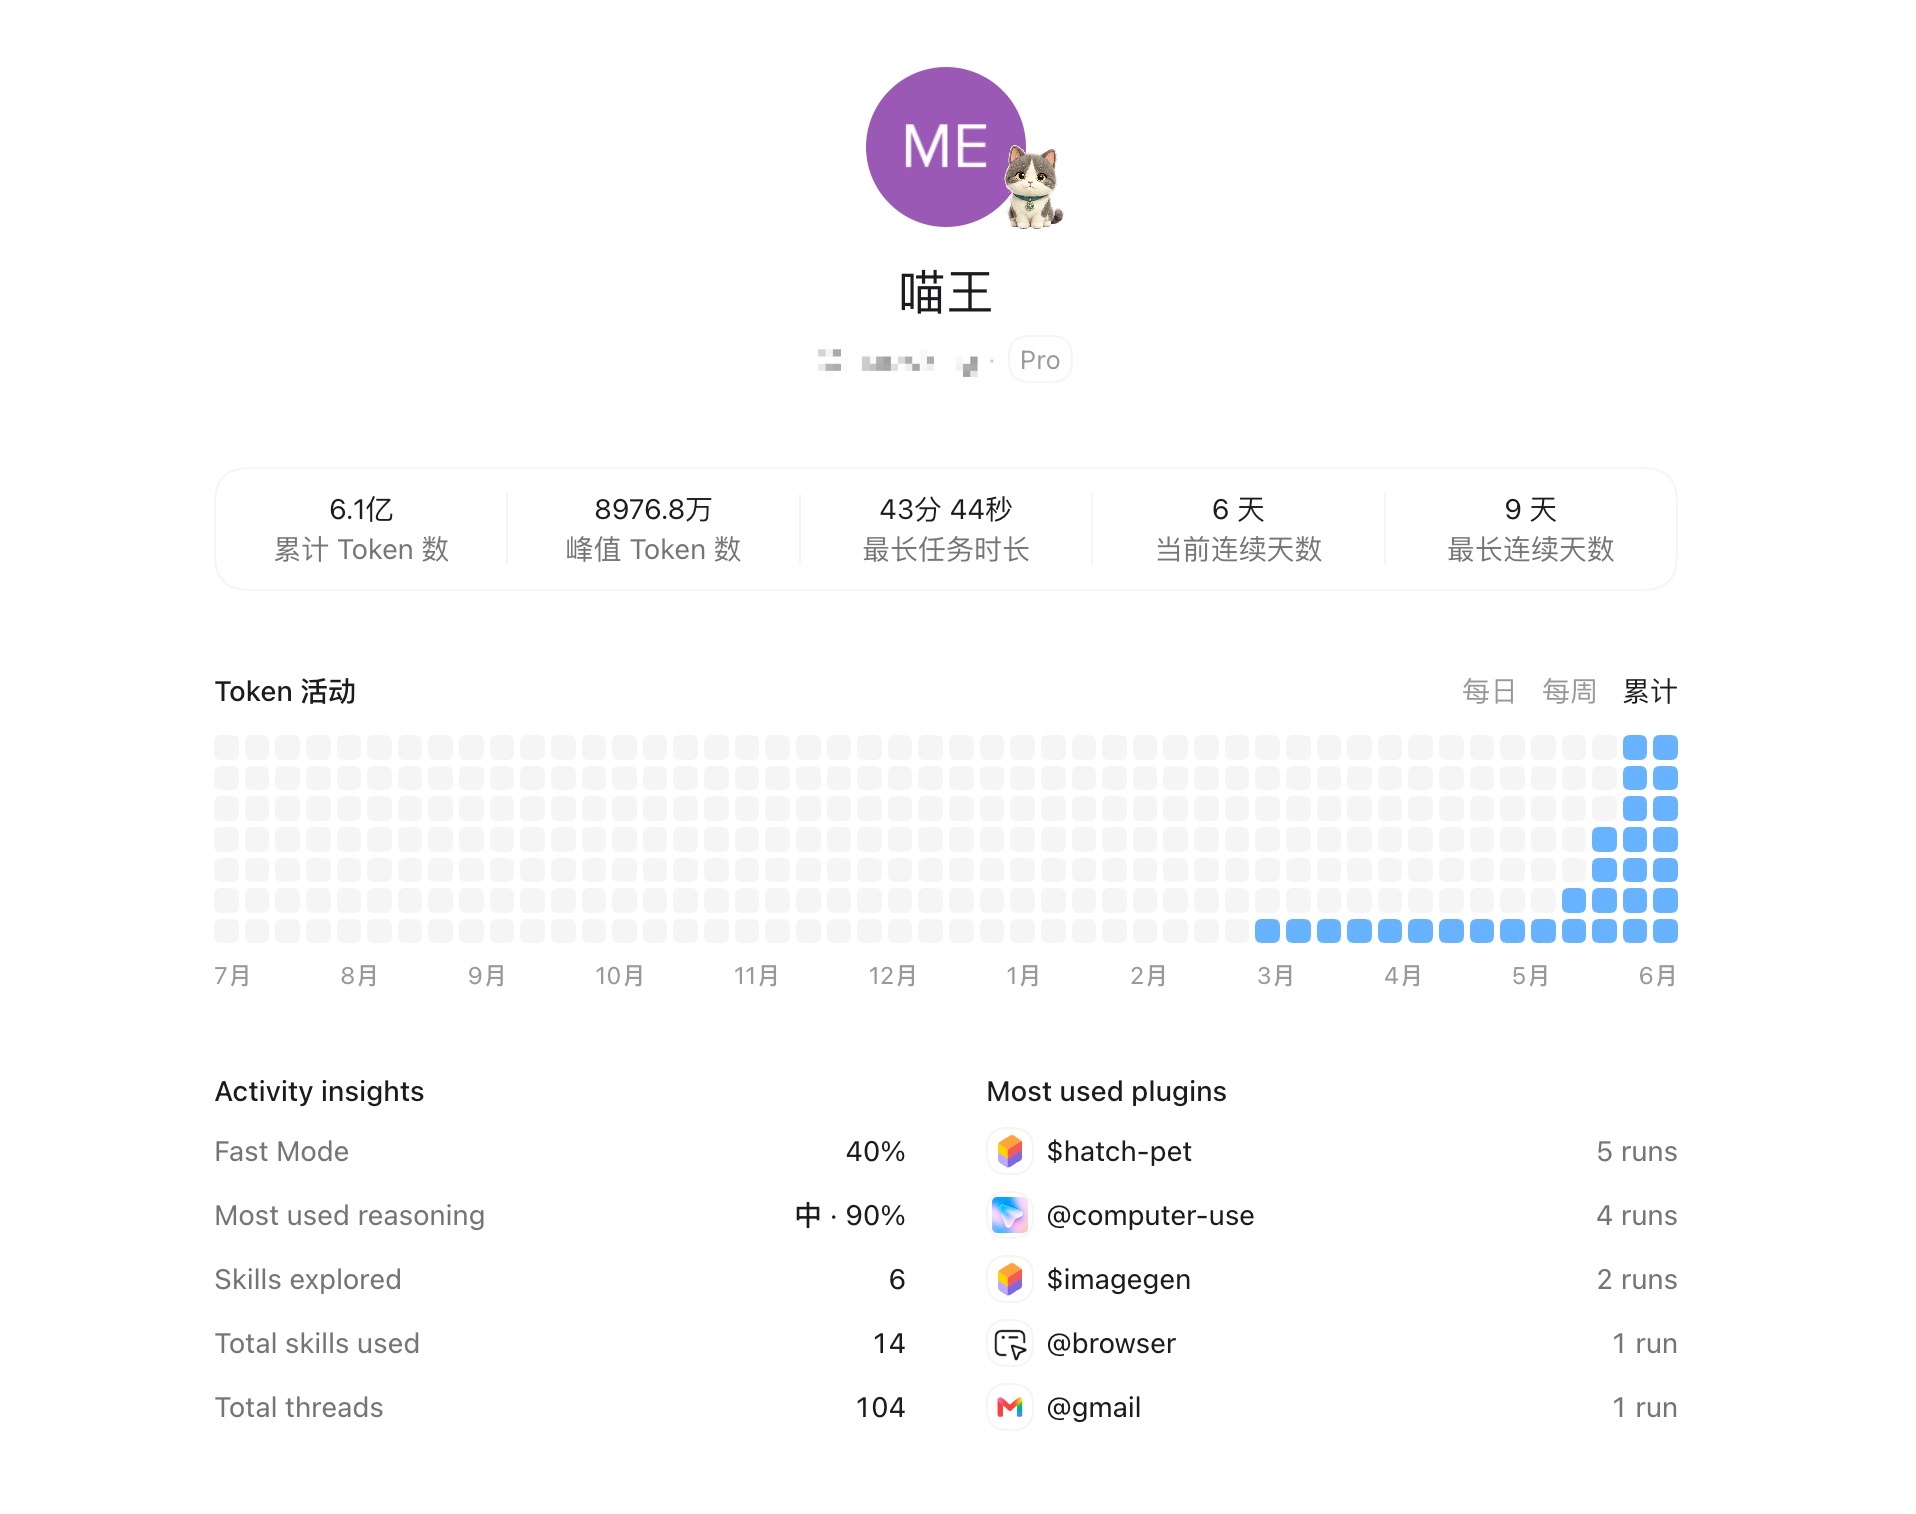This screenshot has height=1514, width=1916.
Task: Click the @computer-use plugin name
Action: (x=1150, y=1215)
